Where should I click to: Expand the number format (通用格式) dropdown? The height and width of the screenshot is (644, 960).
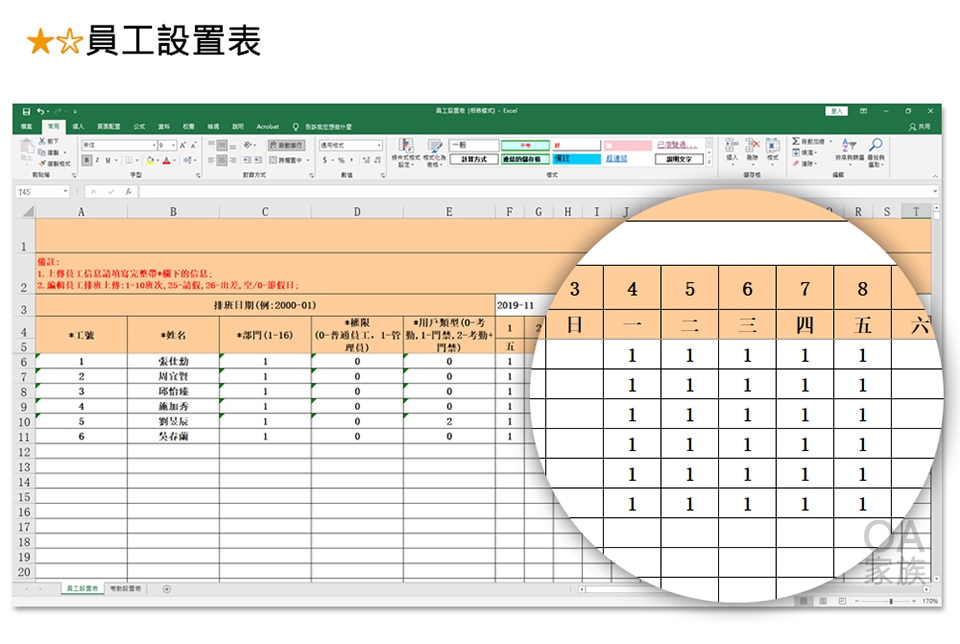[x=379, y=145]
